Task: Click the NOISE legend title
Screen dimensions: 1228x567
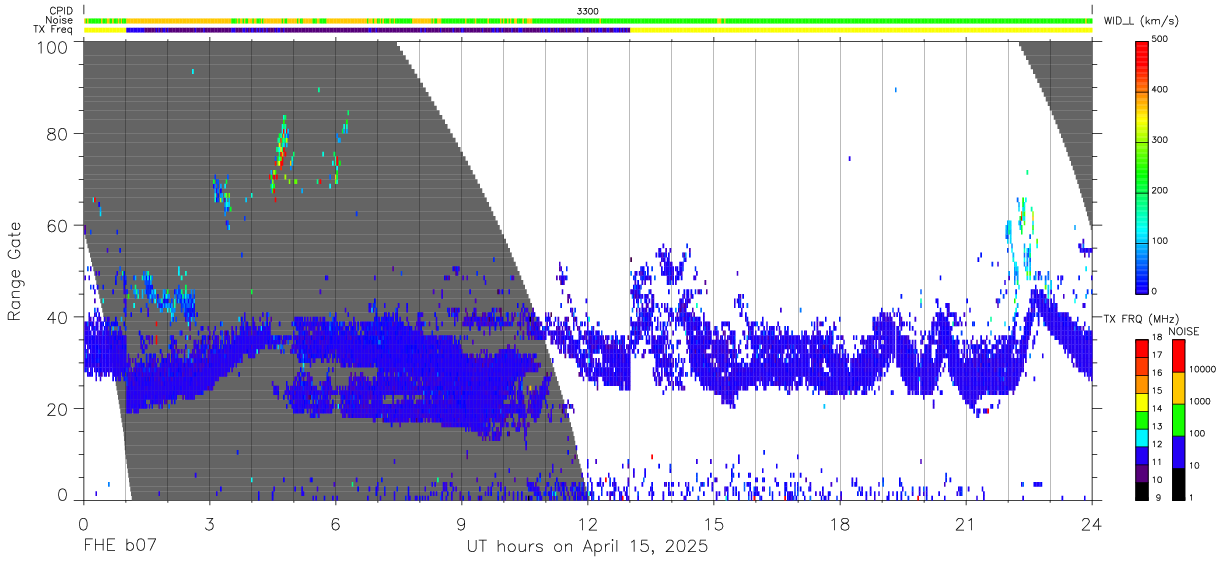Action: (1184, 331)
